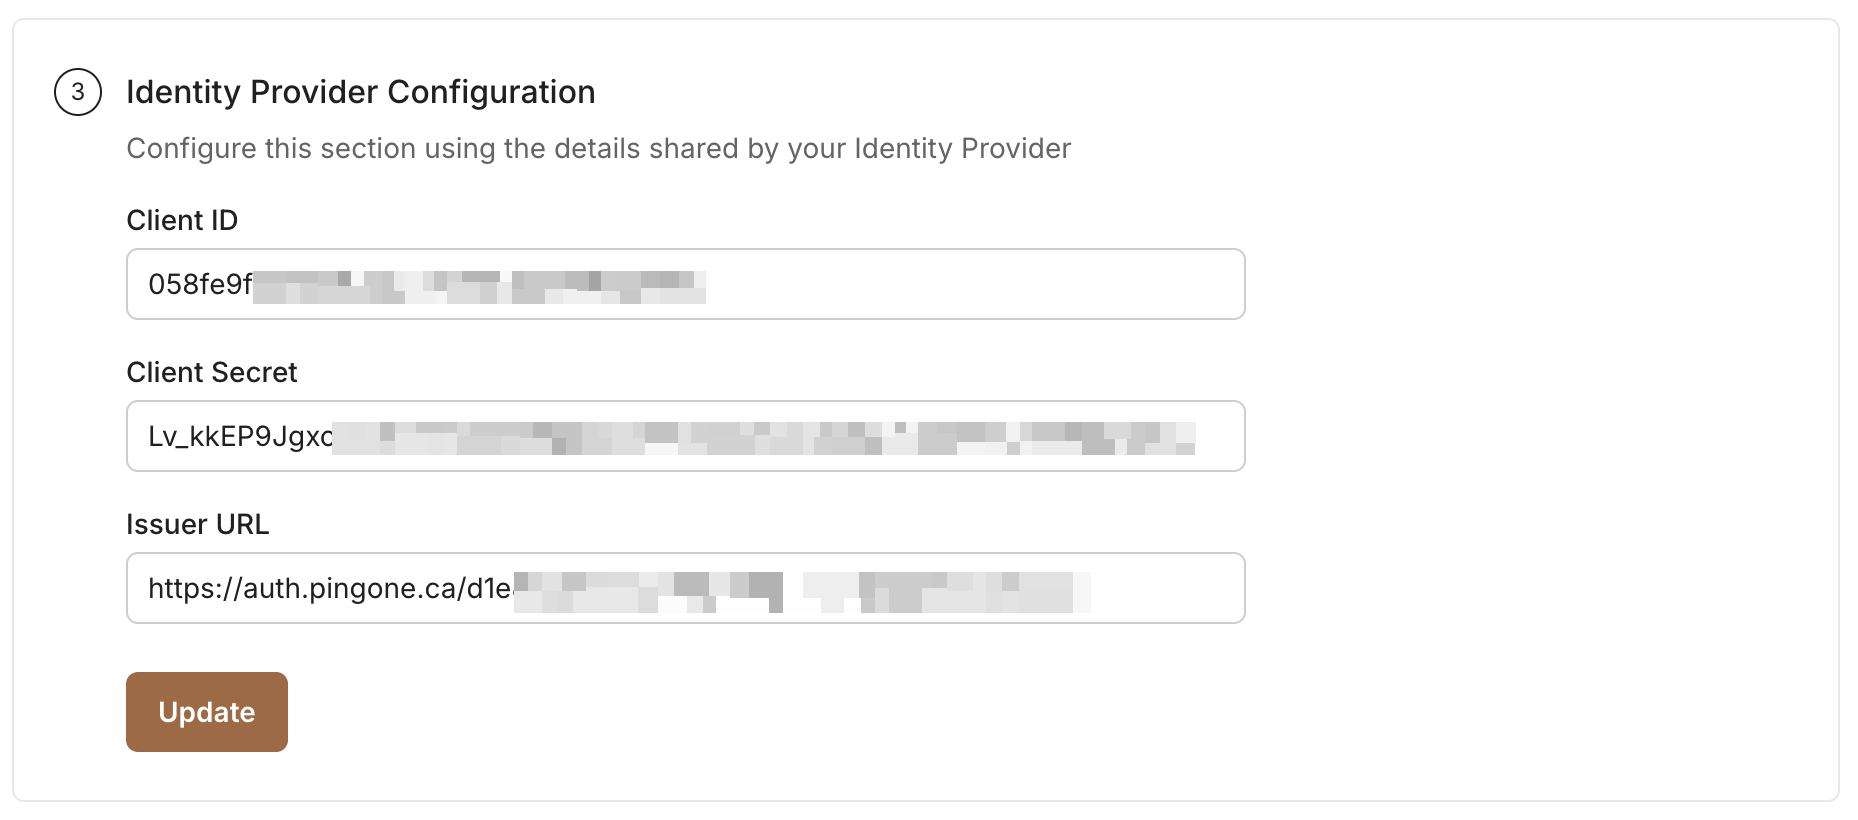Click the end of the Issuer URL value

point(1090,588)
